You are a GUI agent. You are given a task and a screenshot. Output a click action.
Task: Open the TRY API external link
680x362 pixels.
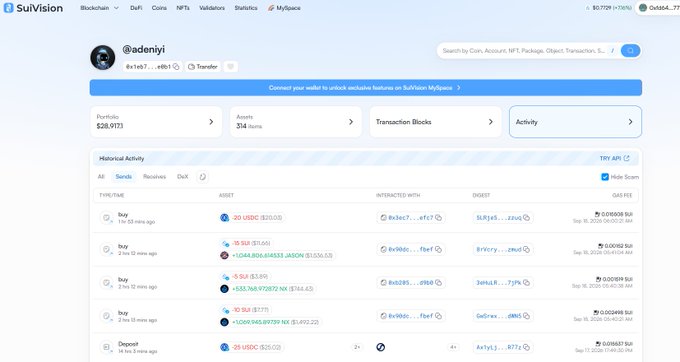tap(614, 158)
